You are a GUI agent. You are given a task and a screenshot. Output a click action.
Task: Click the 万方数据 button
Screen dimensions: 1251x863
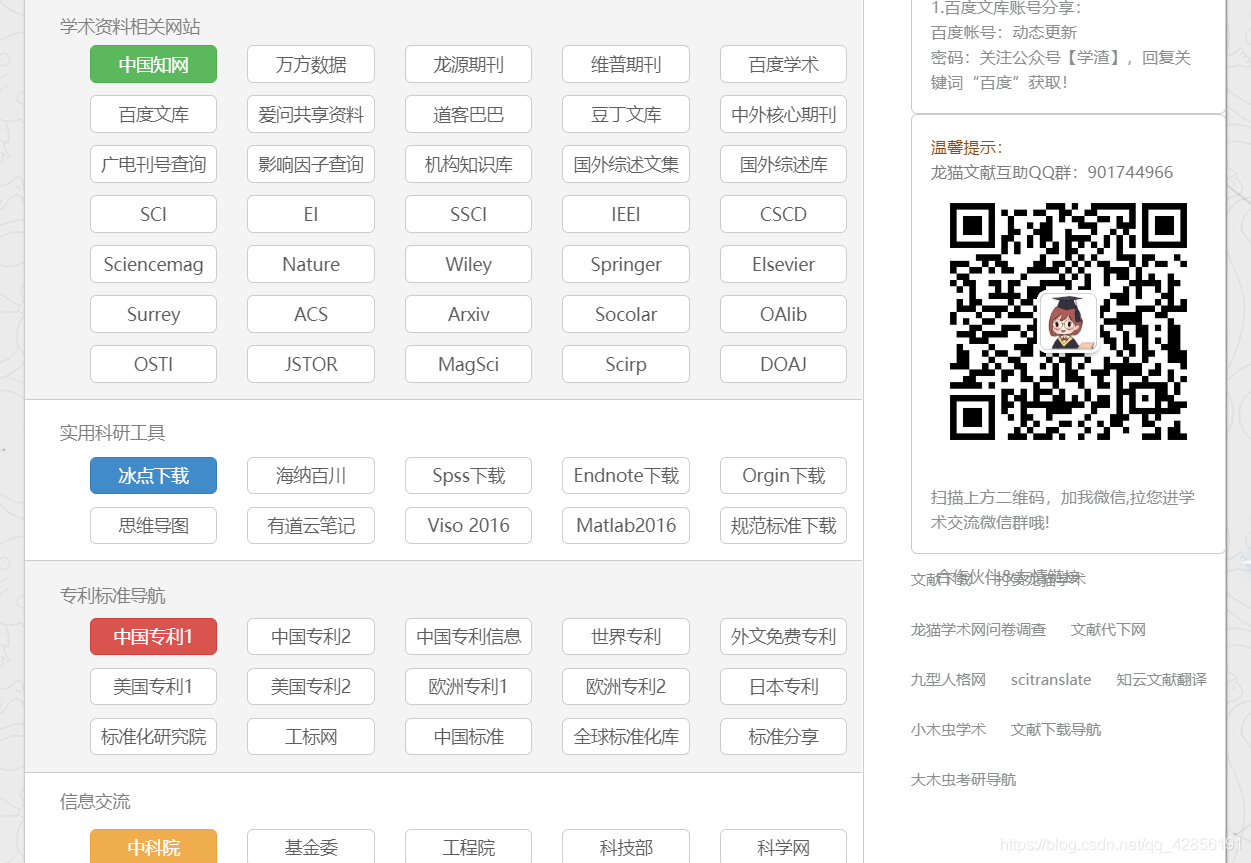(311, 64)
